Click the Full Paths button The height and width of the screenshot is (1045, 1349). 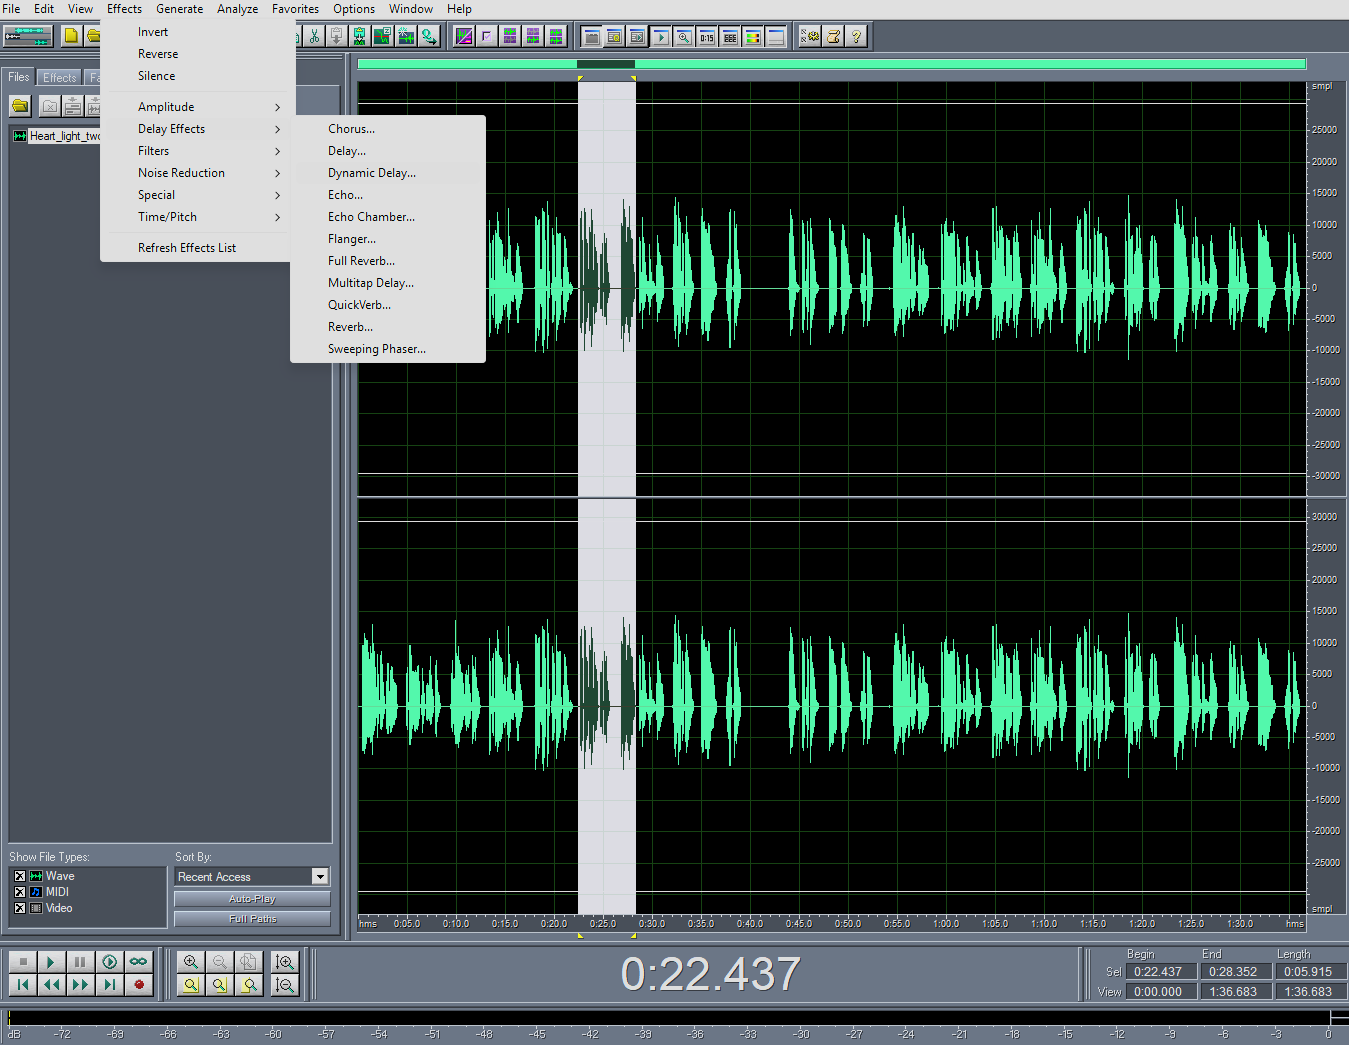[x=252, y=919]
